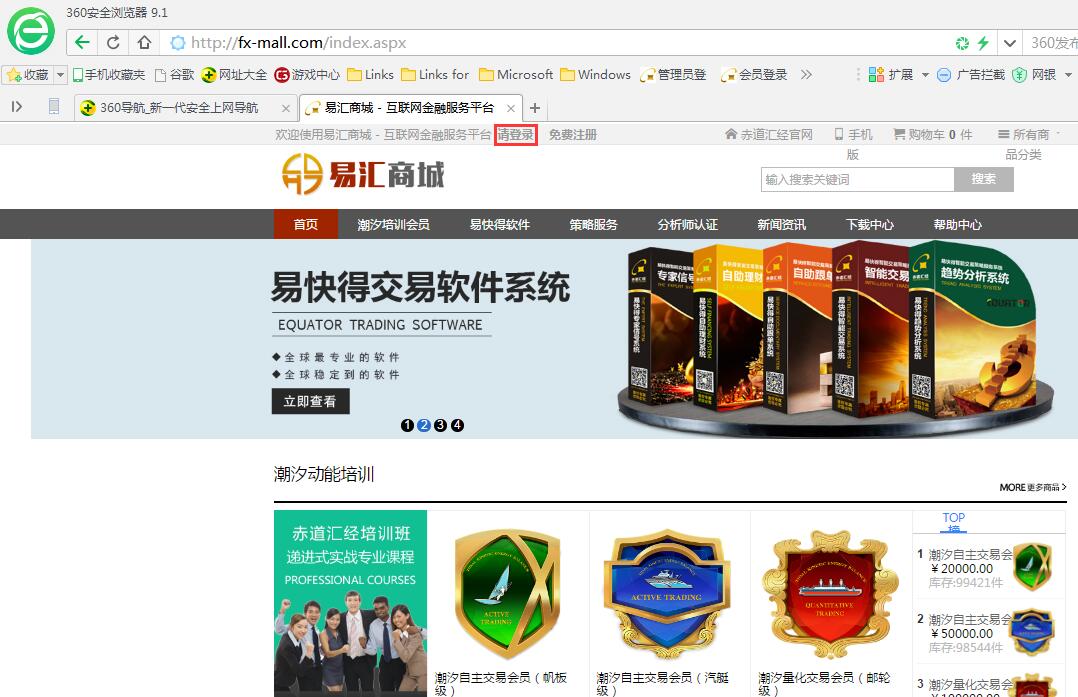Screen dimensions: 1078x697
Task: Select banner slide indicator 1
Action: 407,425
